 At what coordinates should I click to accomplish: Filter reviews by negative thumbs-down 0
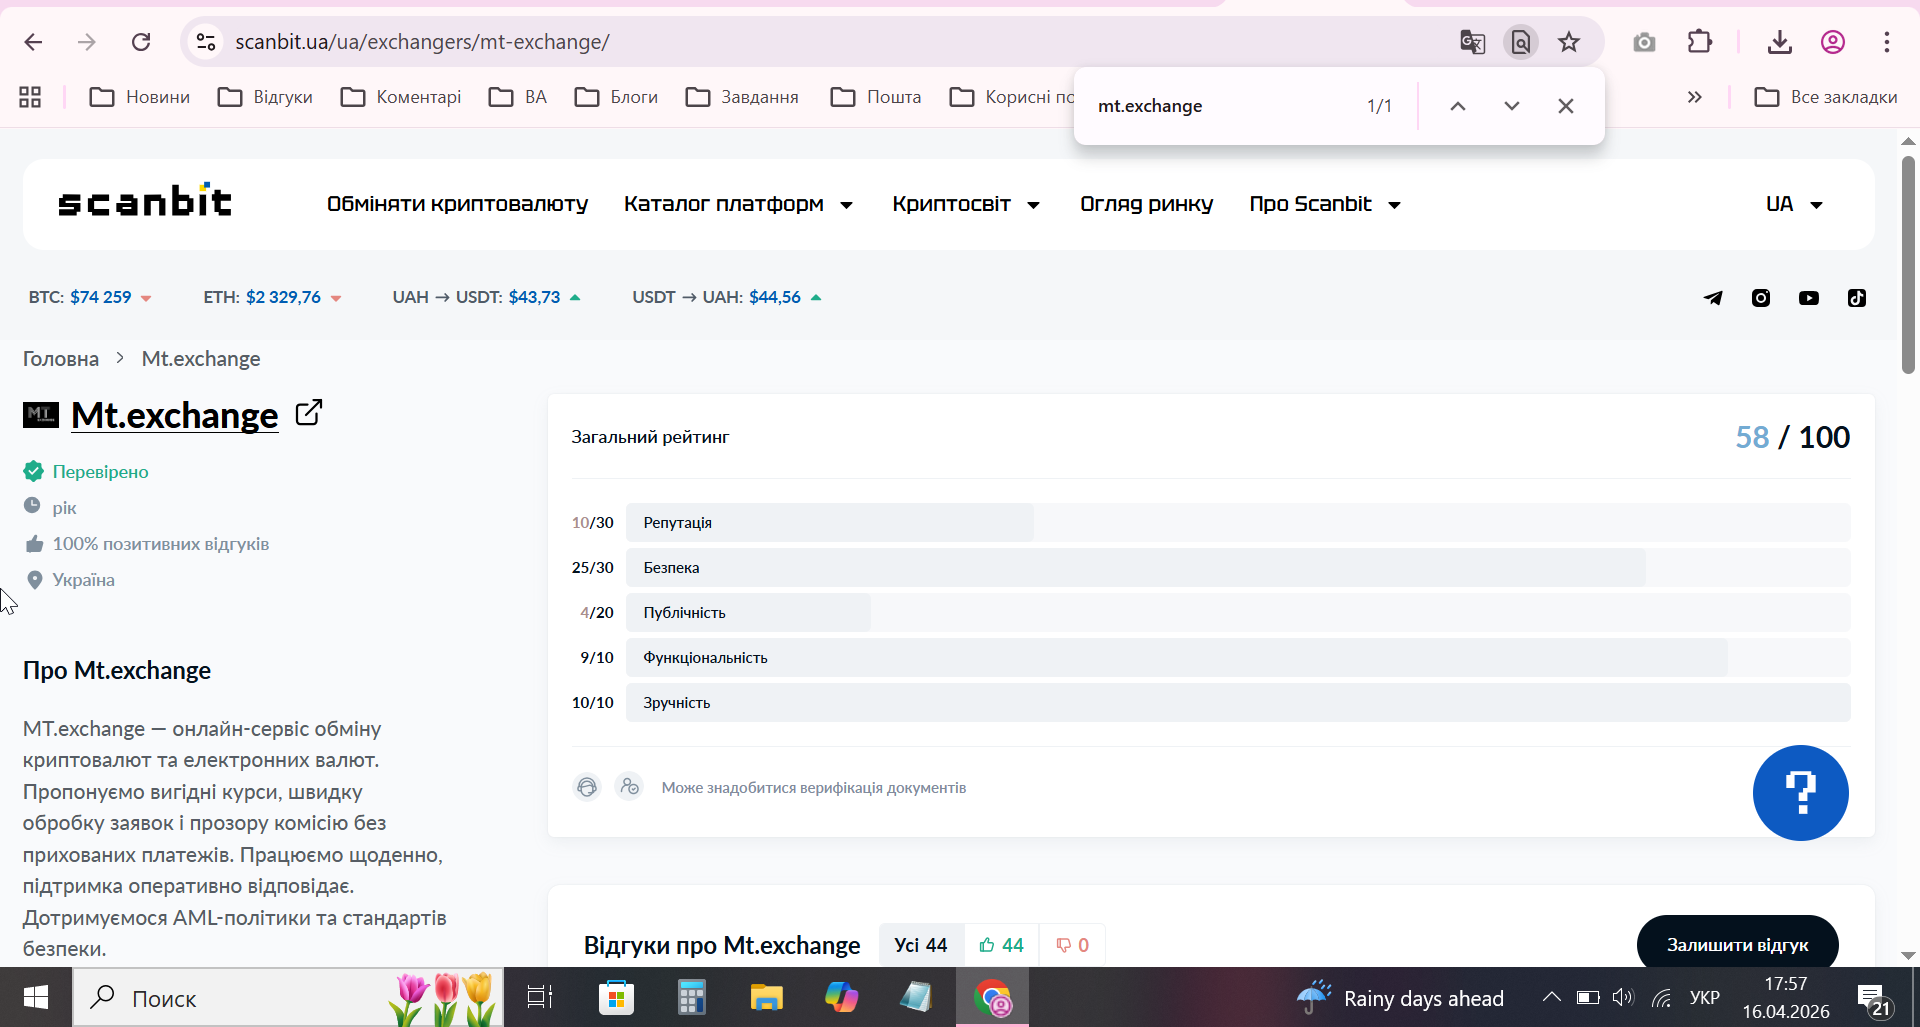pyautogui.click(x=1072, y=945)
